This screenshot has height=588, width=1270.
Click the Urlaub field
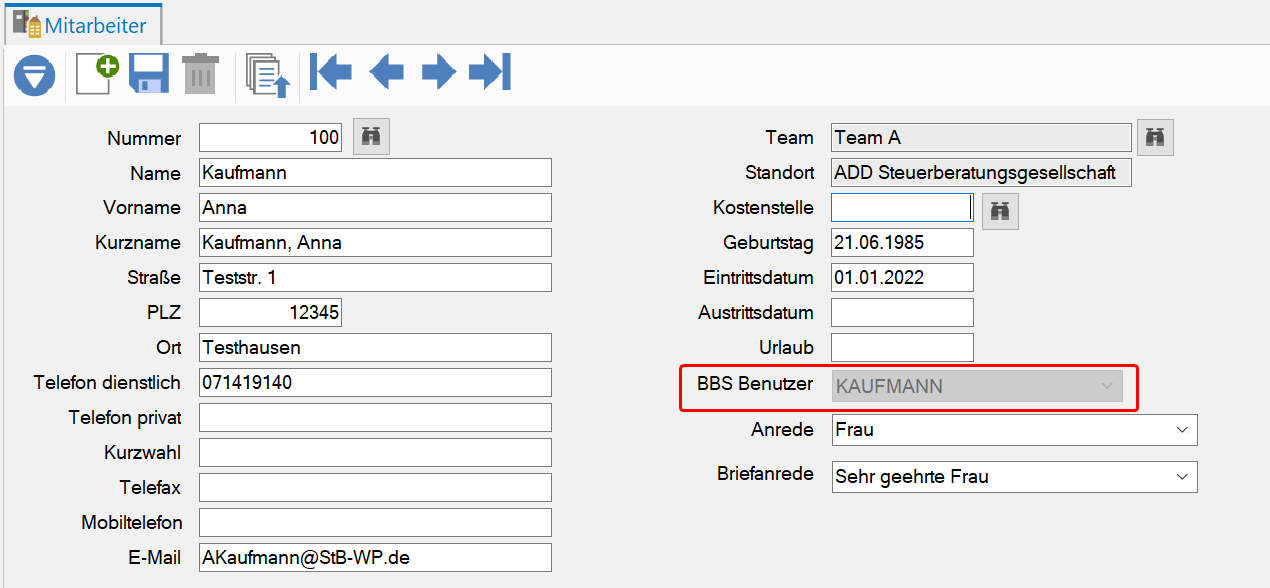[x=902, y=348]
